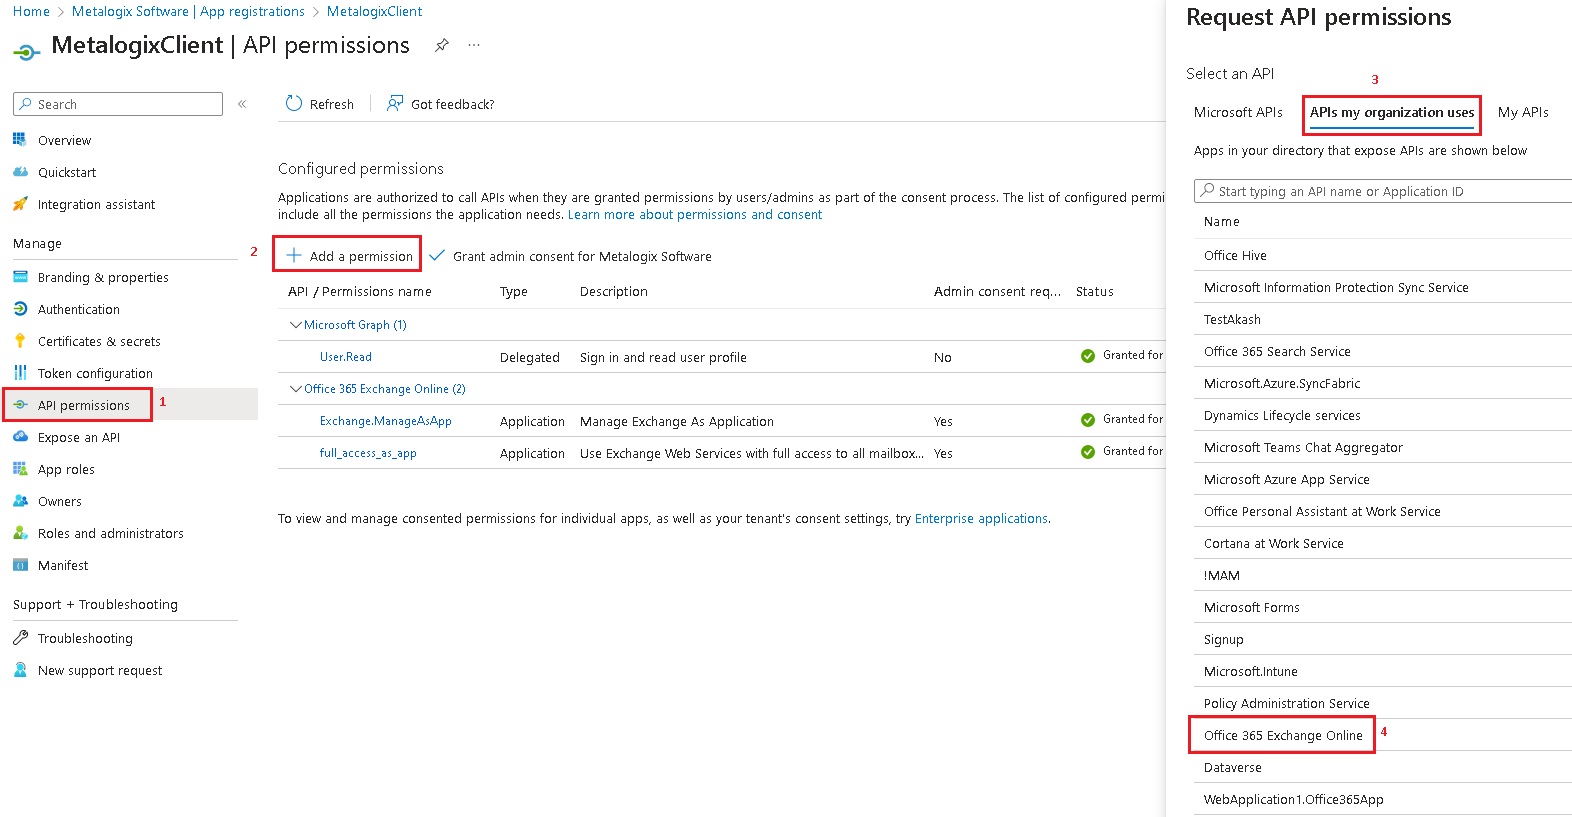This screenshot has width=1572, height=817.
Task: Open the App roles icon in the sidebar
Action: (x=20, y=469)
